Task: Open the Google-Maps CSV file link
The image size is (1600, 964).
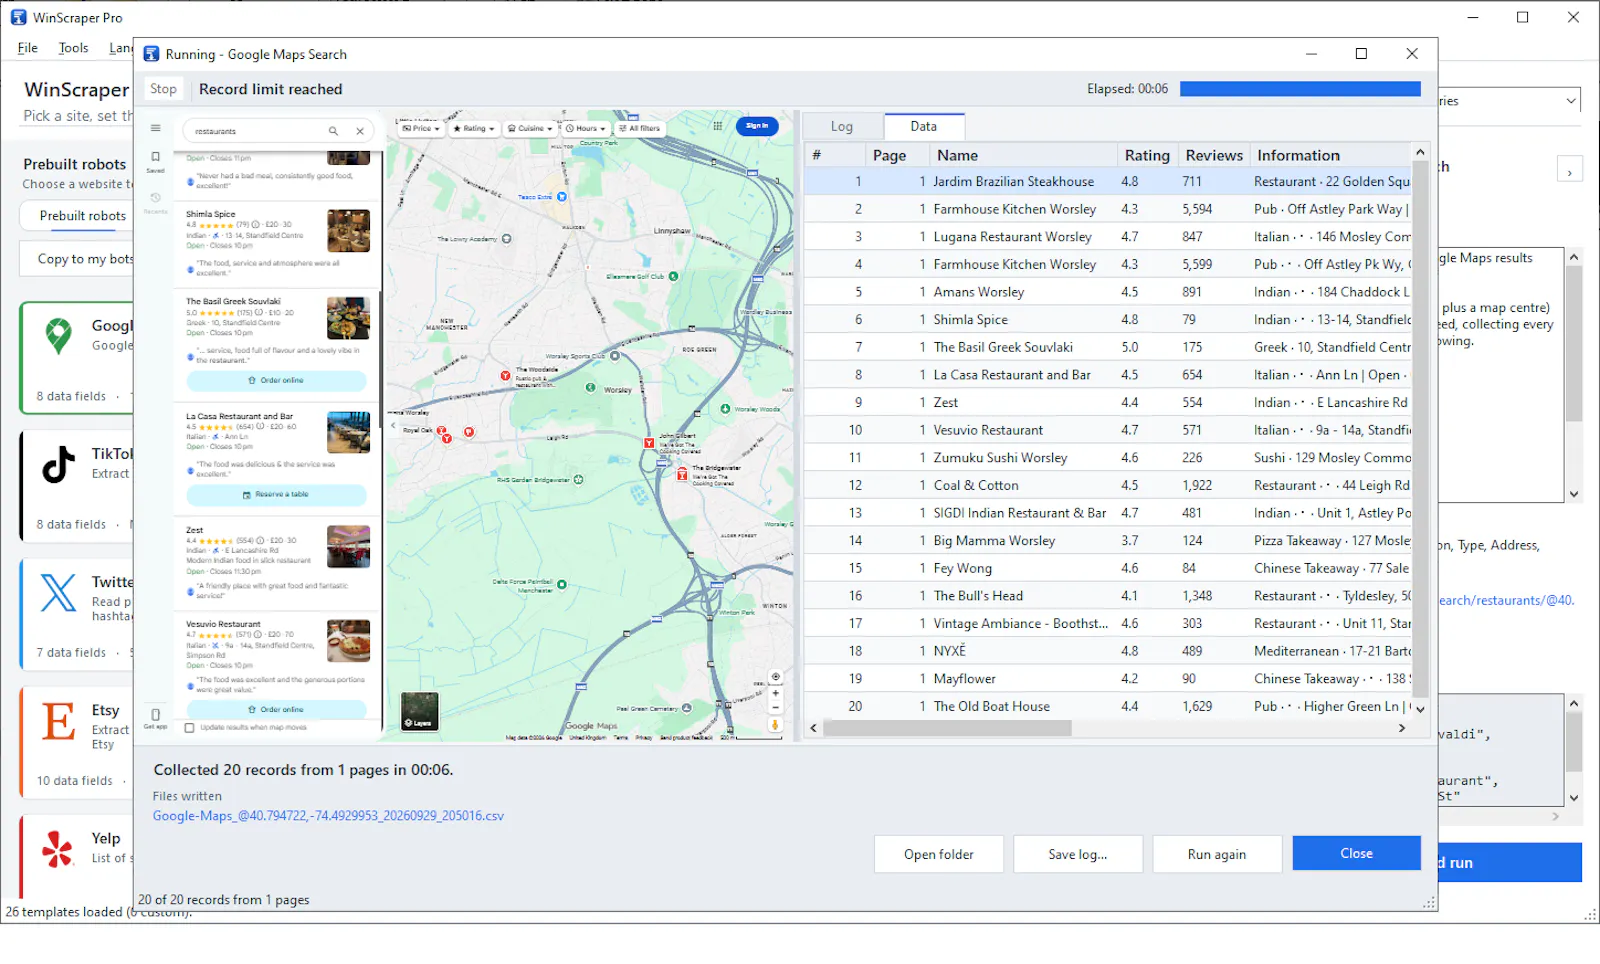Action: coord(328,816)
